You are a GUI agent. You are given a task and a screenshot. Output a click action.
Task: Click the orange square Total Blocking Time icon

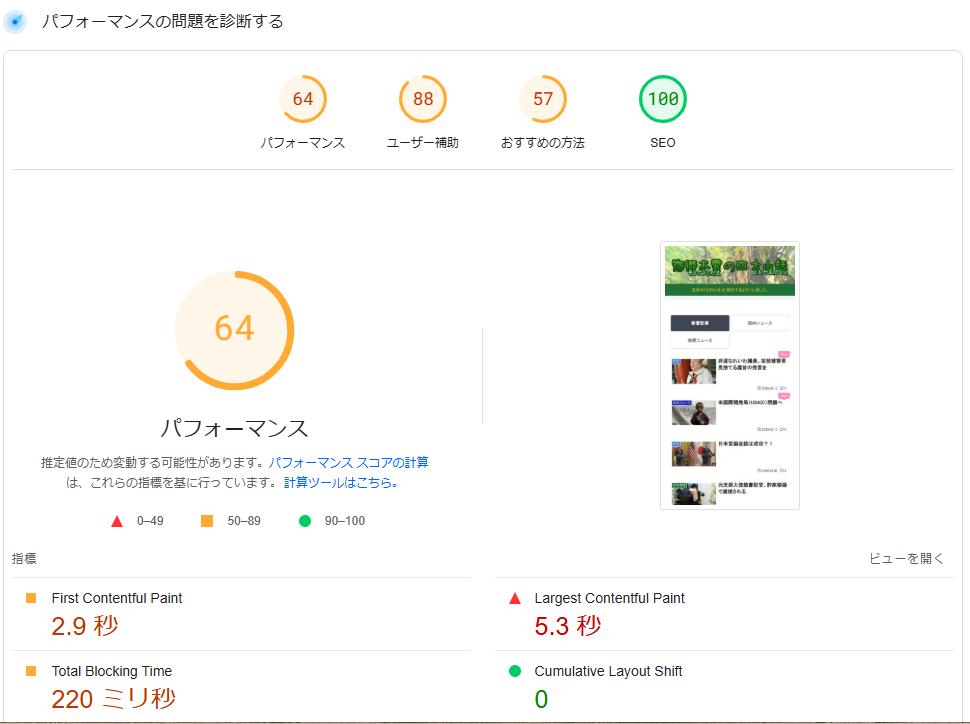point(31,671)
